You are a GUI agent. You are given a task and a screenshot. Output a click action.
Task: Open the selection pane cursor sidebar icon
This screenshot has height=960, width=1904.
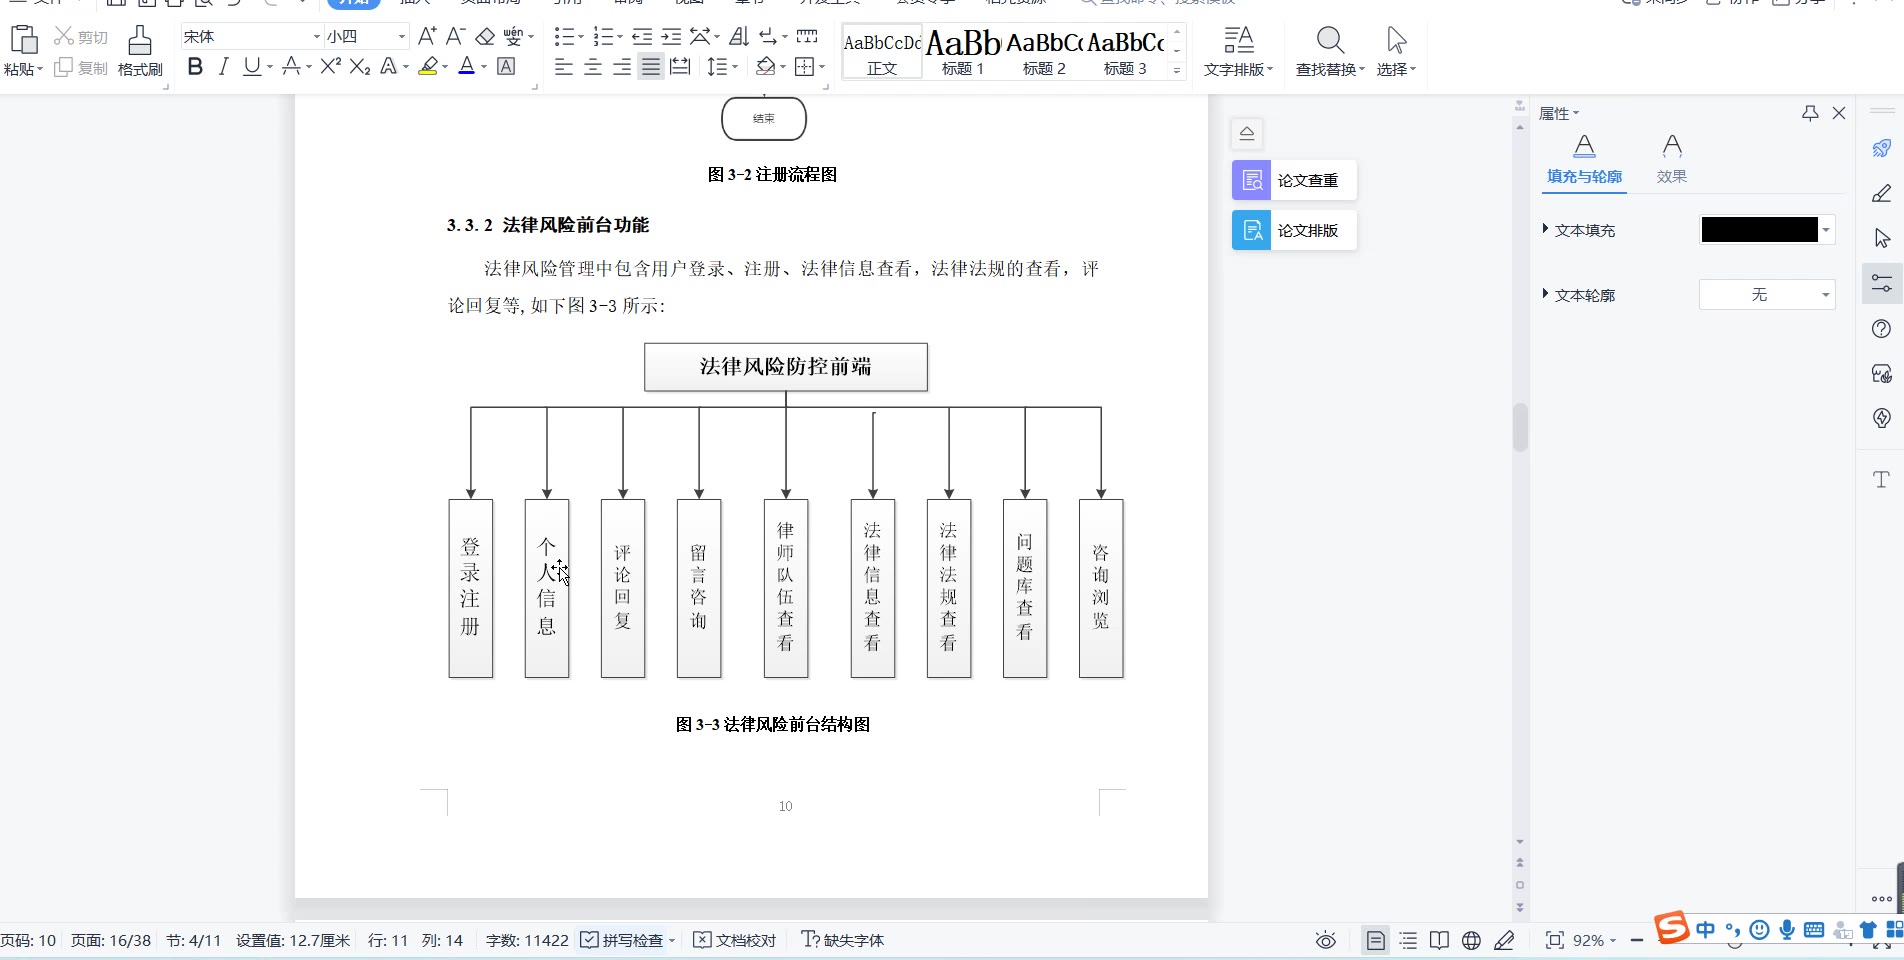[x=1881, y=238]
